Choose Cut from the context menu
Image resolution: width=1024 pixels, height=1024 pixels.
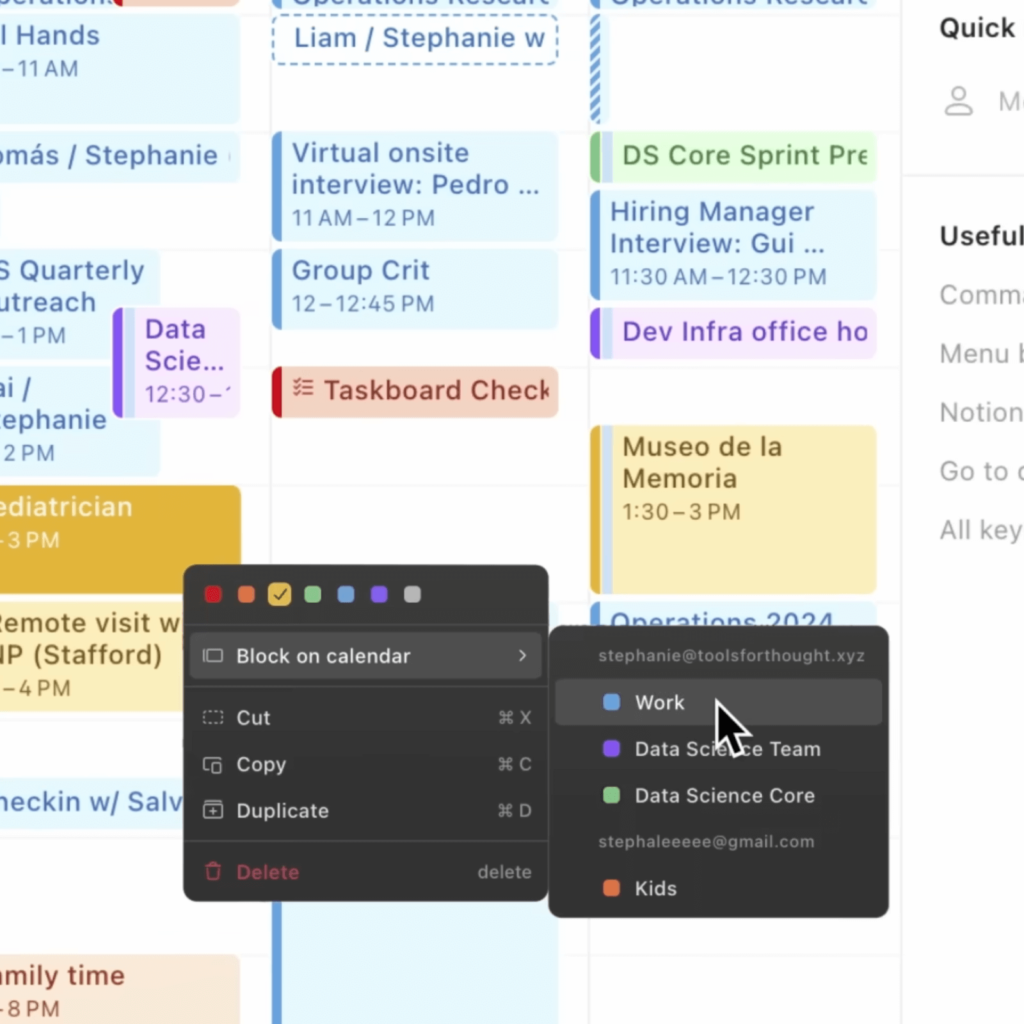coord(366,718)
